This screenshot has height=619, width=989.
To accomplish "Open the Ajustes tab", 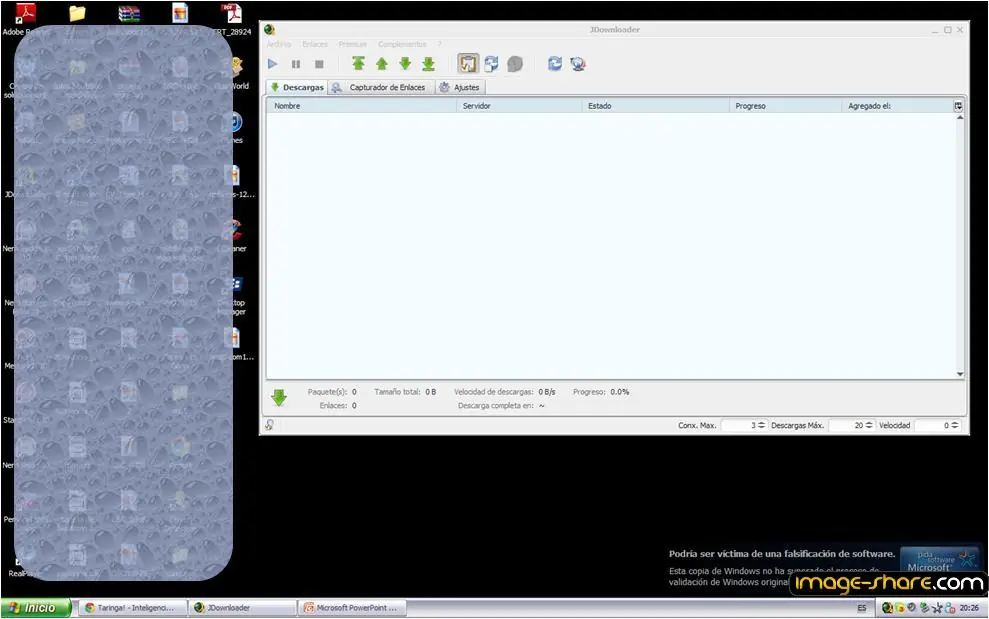I will (x=460, y=87).
